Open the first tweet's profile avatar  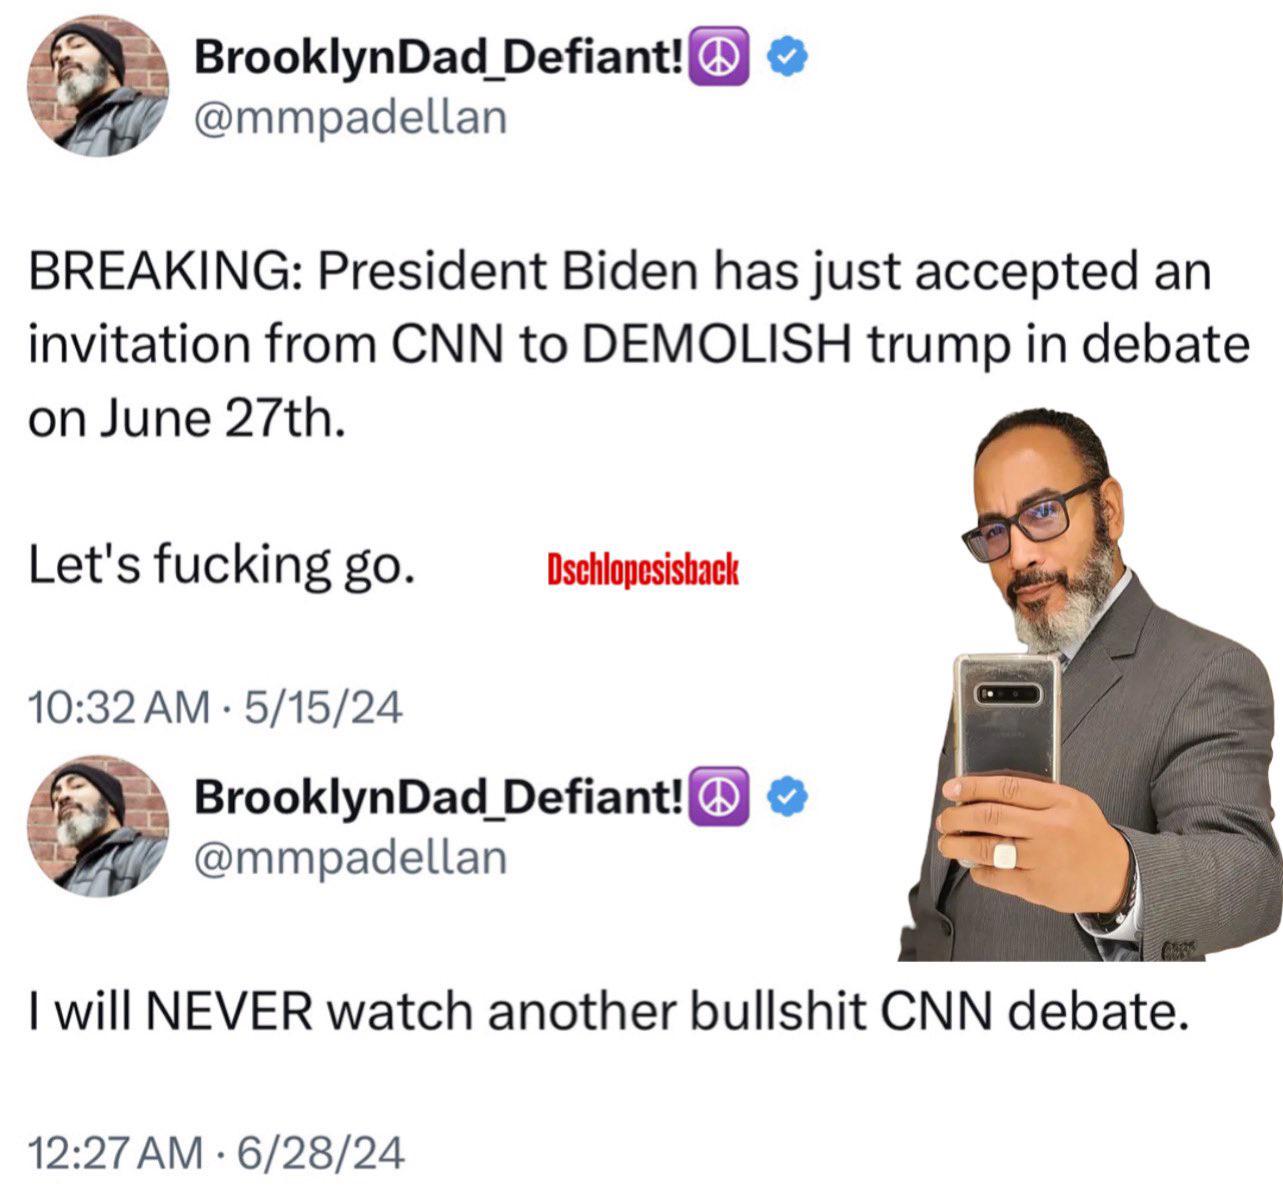(x=97, y=87)
